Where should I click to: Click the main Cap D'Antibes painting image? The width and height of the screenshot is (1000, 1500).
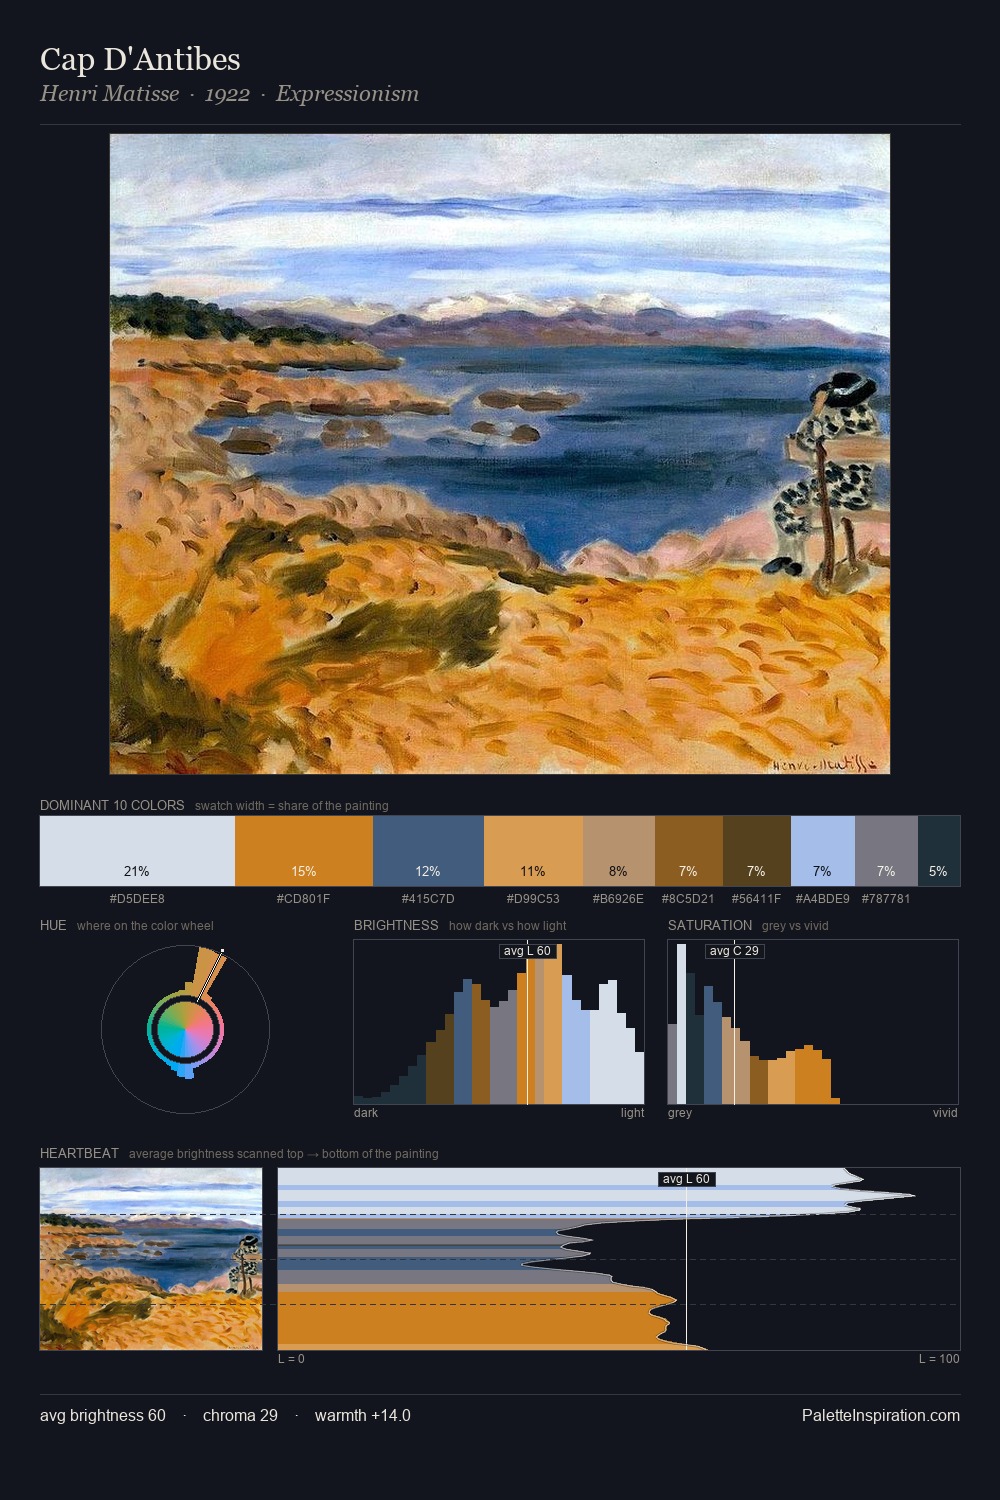point(500,454)
